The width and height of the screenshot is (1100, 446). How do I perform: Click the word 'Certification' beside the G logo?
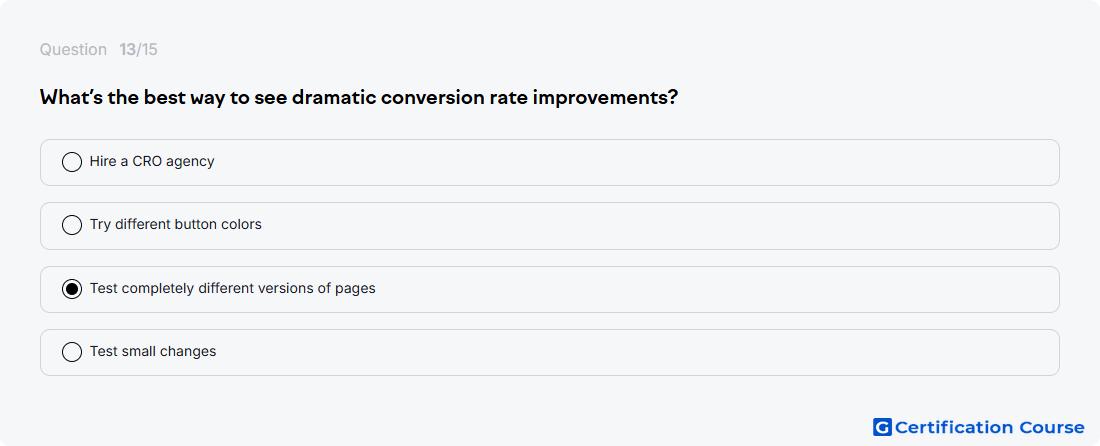point(954,428)
